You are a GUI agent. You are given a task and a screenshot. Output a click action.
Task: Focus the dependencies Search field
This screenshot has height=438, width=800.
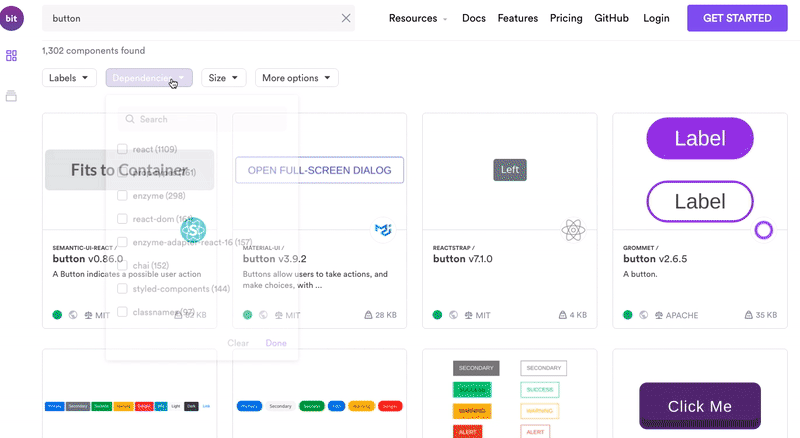tap(202, 119)
